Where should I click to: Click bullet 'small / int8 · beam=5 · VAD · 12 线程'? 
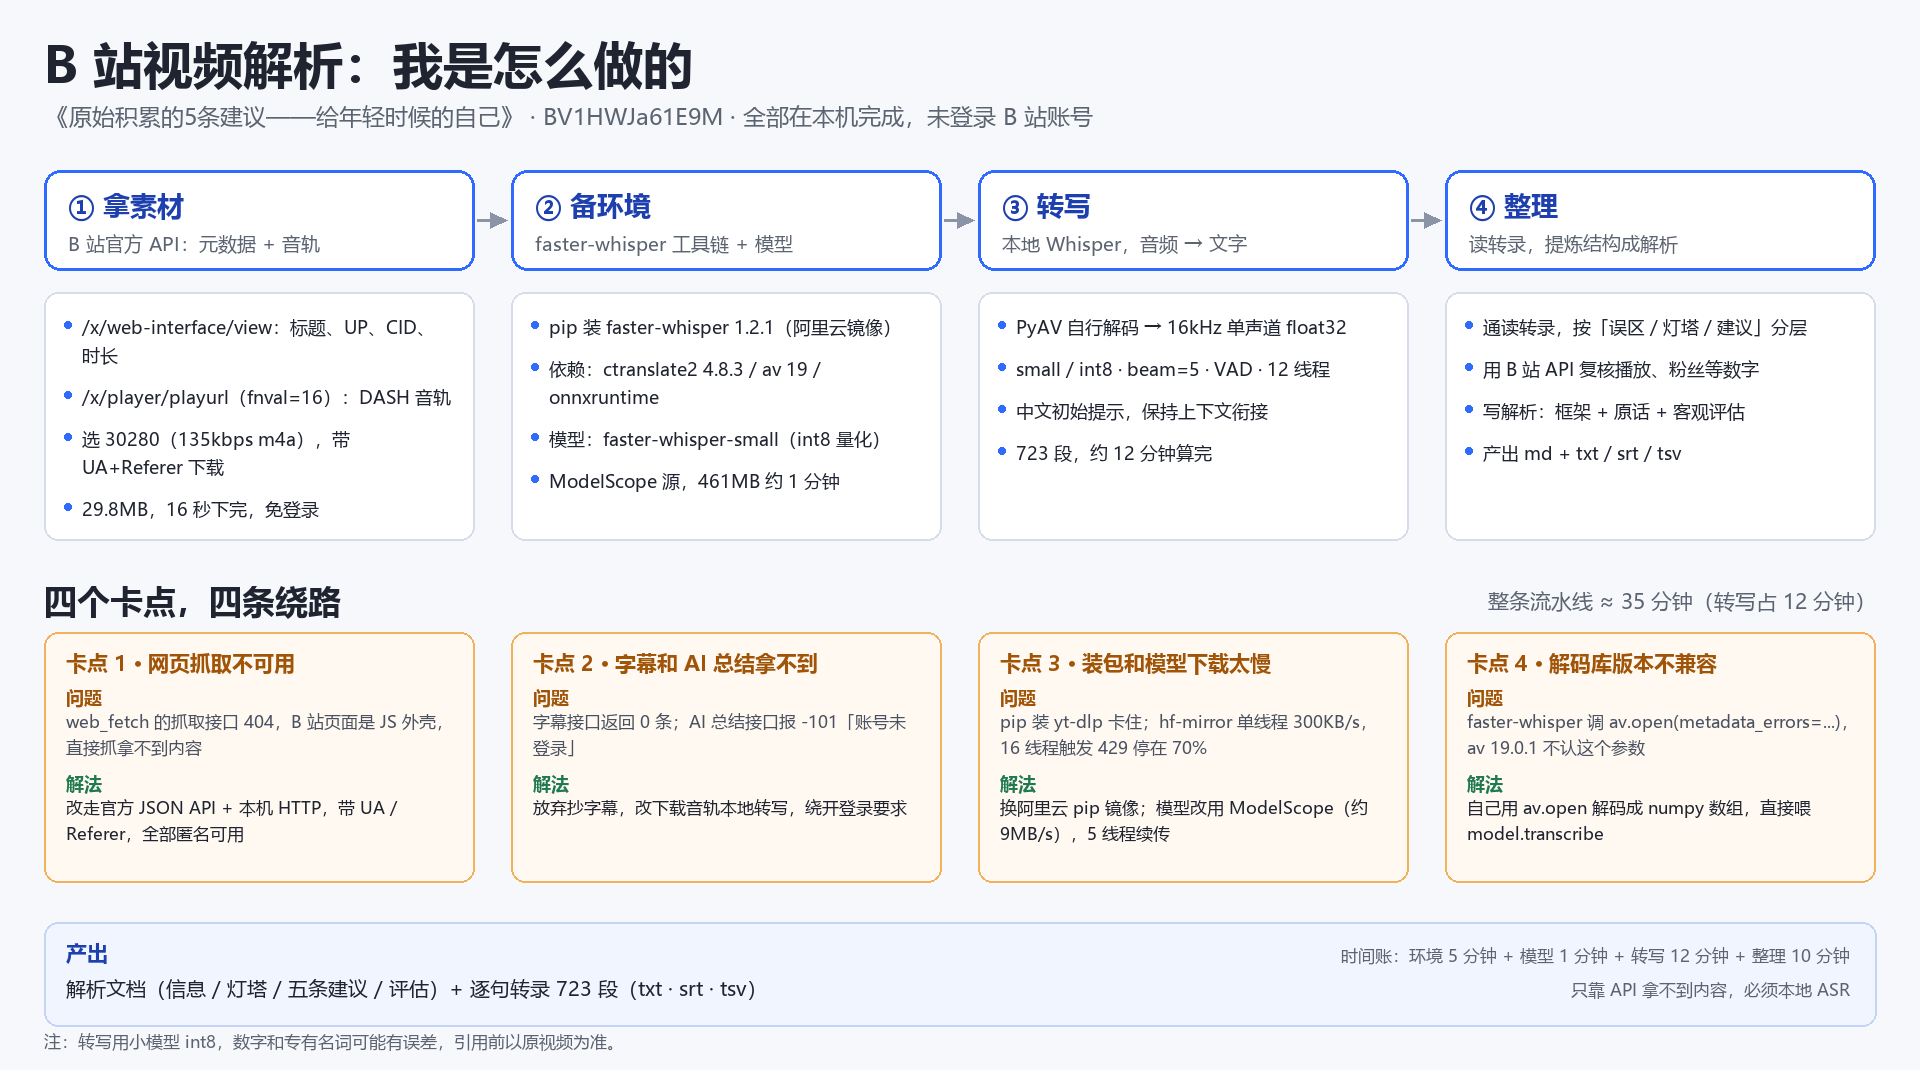point(1165,369)
